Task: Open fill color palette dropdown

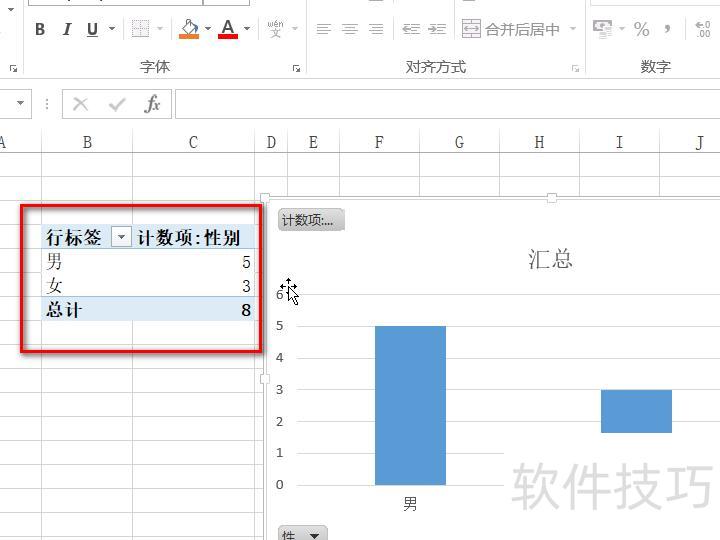Action: point(208,28)
